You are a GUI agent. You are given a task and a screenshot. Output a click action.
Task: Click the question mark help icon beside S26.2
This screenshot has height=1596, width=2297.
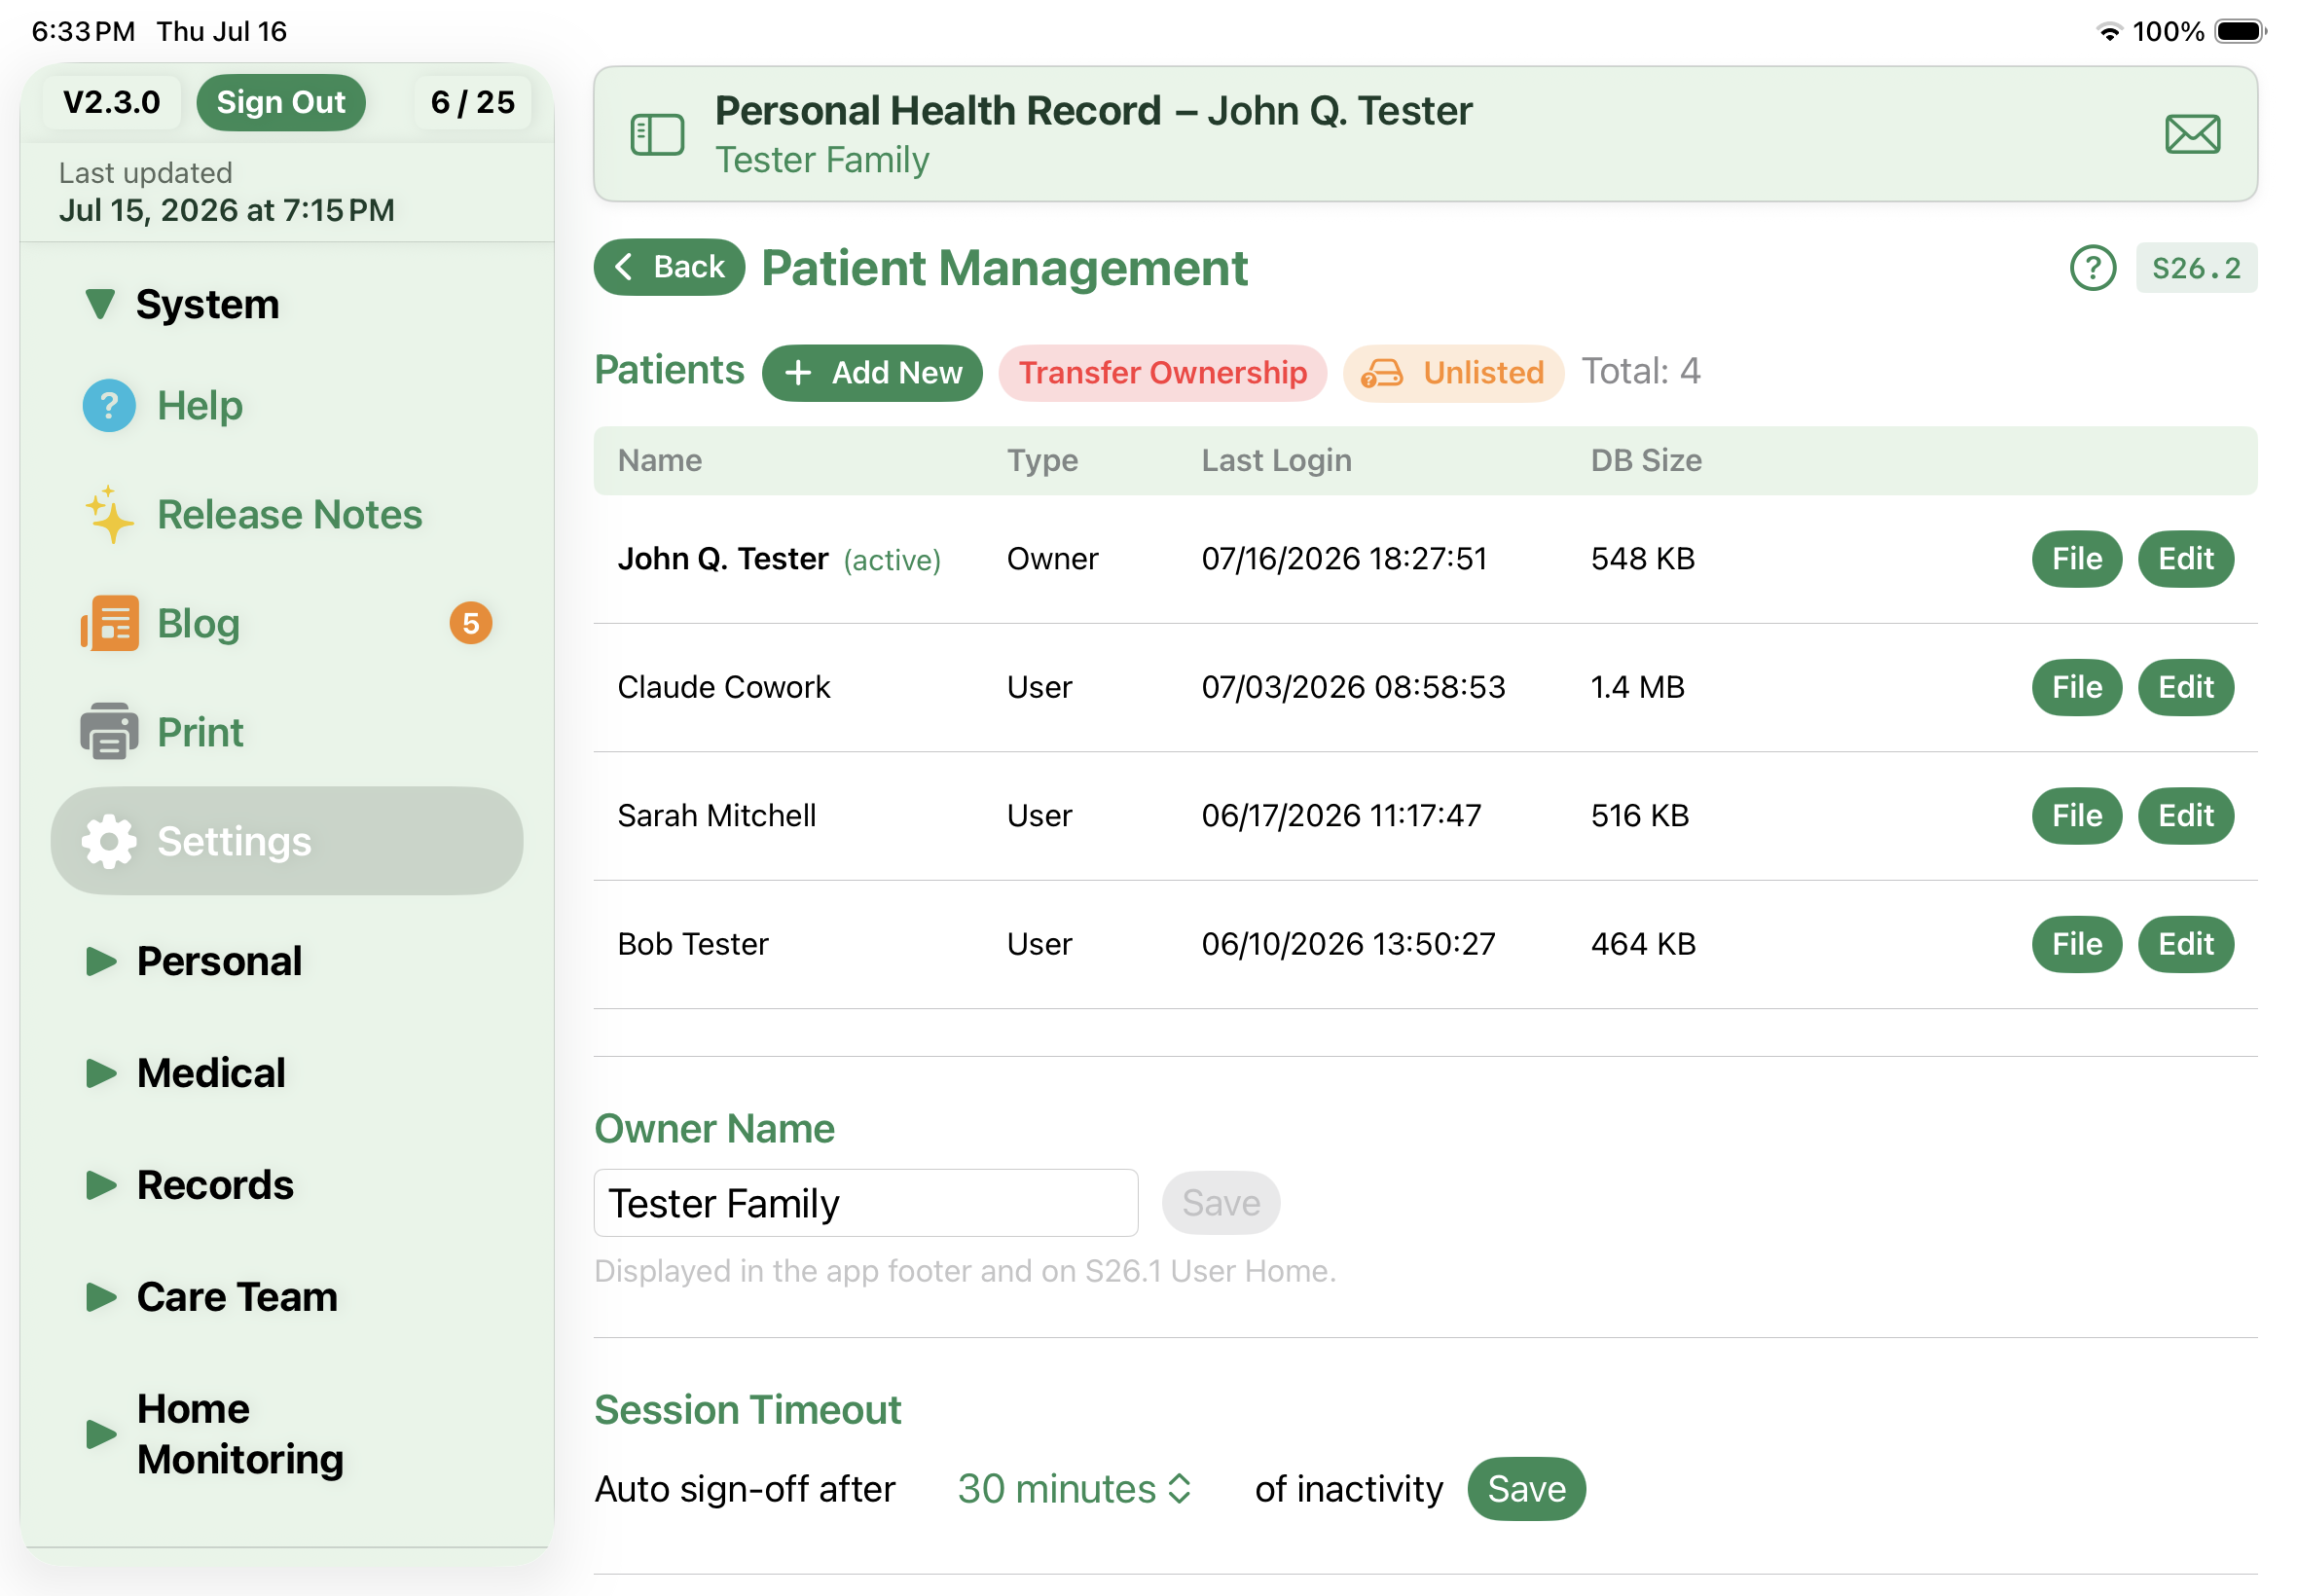2092,268
